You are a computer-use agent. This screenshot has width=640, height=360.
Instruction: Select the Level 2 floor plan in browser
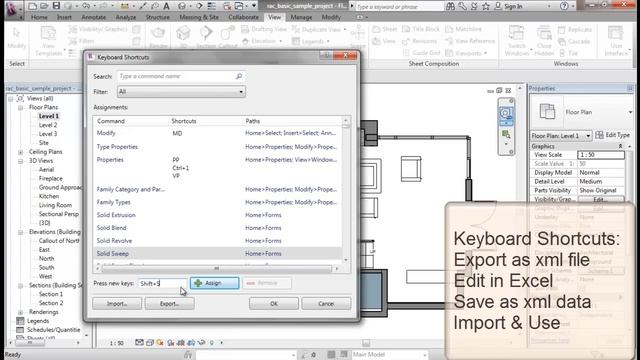click(48, 125)
